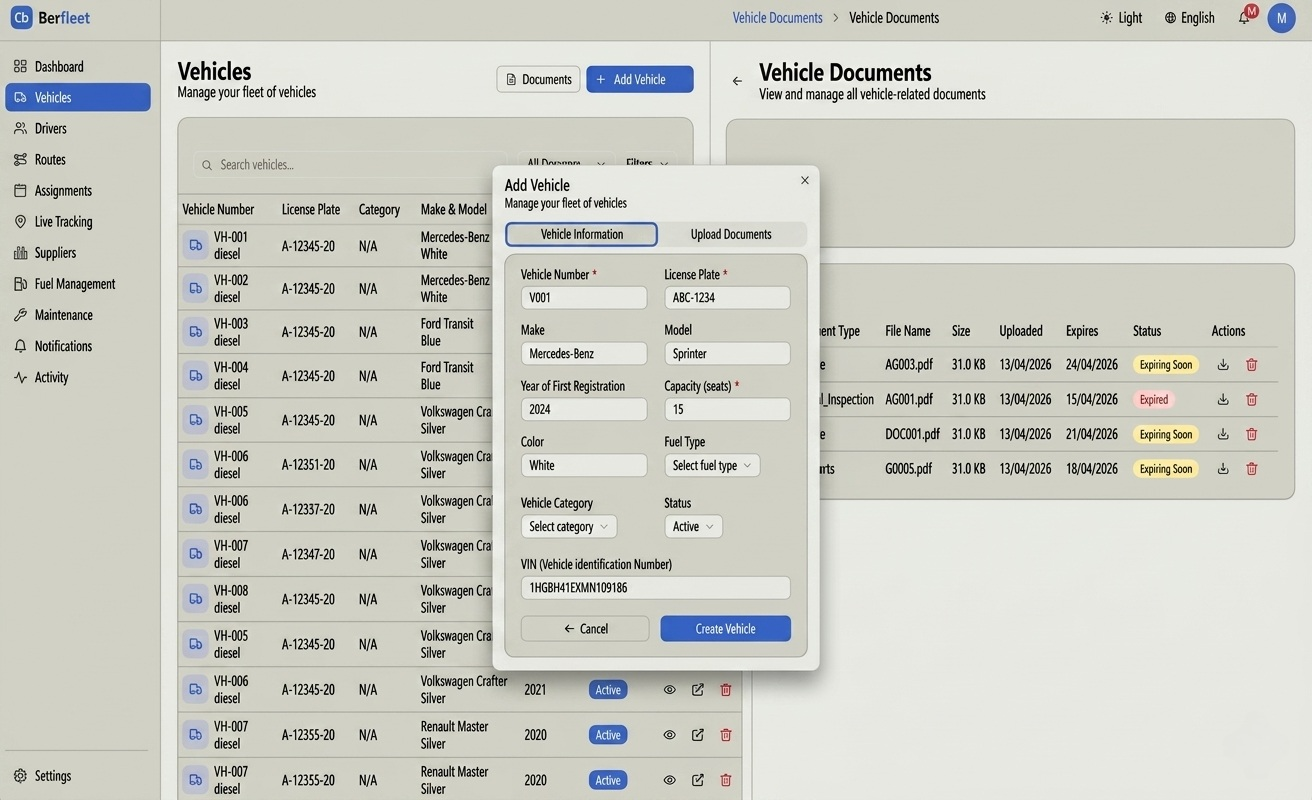Click Cancel in the Add Vehicle dialog

tap(585, 628)
